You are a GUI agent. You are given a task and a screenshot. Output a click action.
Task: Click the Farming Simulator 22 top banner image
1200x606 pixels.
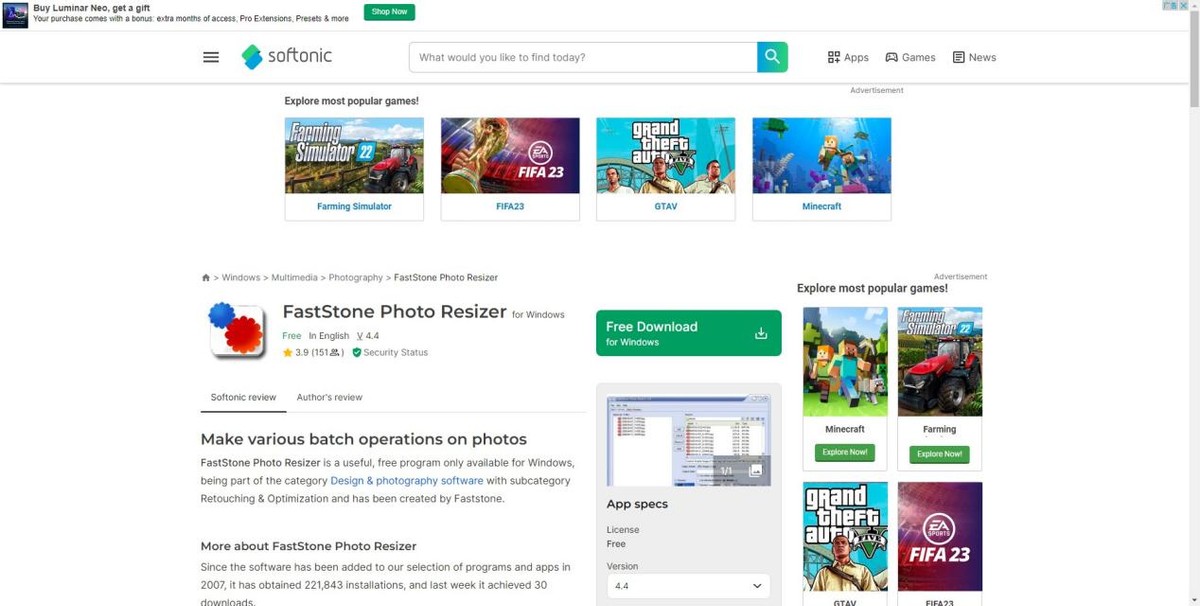point(354,155)
